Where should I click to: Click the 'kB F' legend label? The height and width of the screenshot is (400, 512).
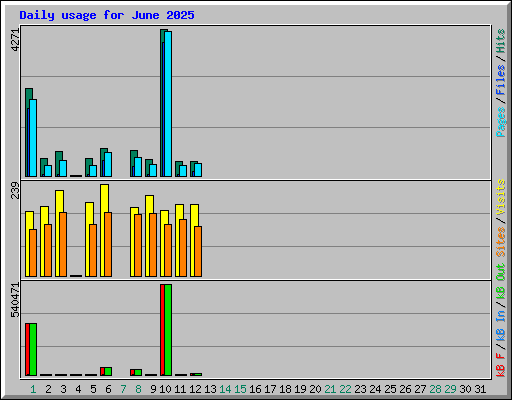[x=501, y=365]
